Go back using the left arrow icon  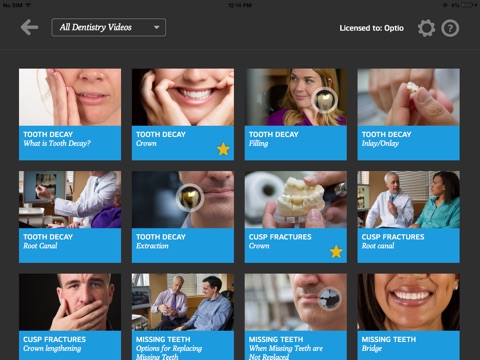(x=29, y=27)
